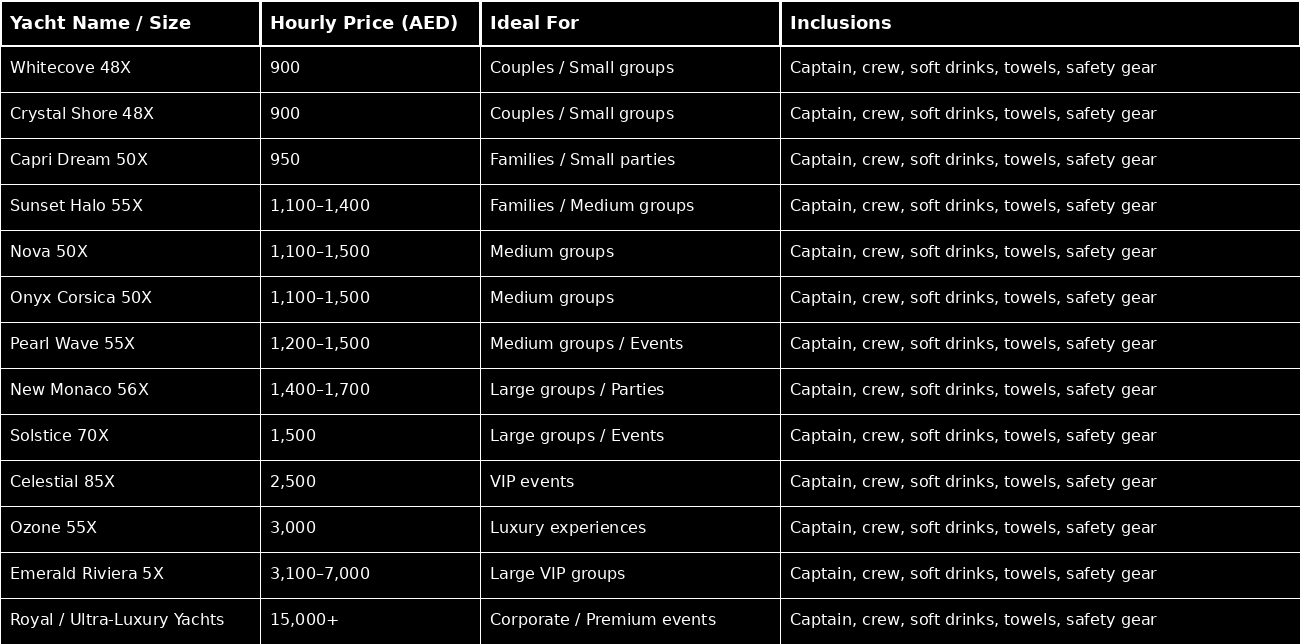Click the Nova 50X yacht name

coord(49,252)
